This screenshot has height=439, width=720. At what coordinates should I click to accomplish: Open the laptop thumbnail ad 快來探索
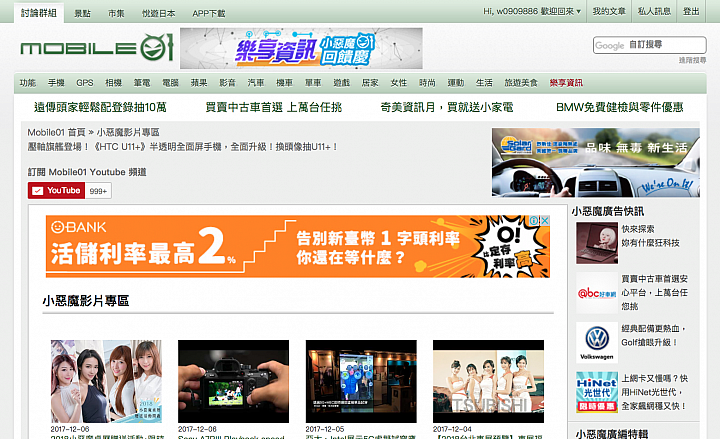coord(596,243)
